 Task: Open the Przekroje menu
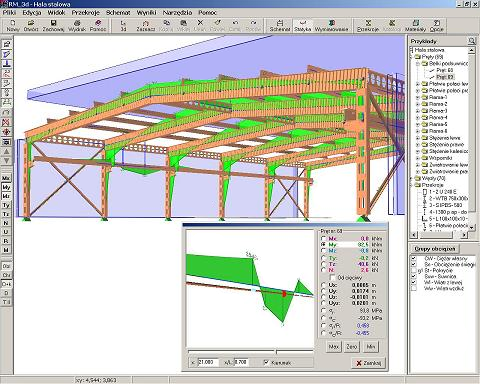(x=86, y=13)
